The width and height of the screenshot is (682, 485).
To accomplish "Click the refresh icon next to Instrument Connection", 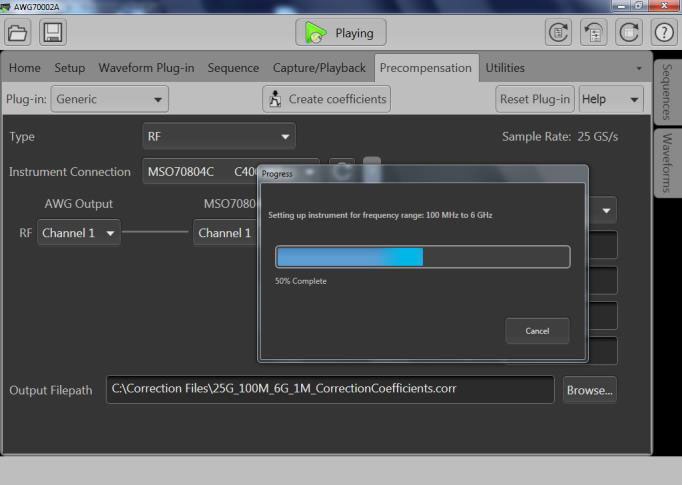I will 342,171.
